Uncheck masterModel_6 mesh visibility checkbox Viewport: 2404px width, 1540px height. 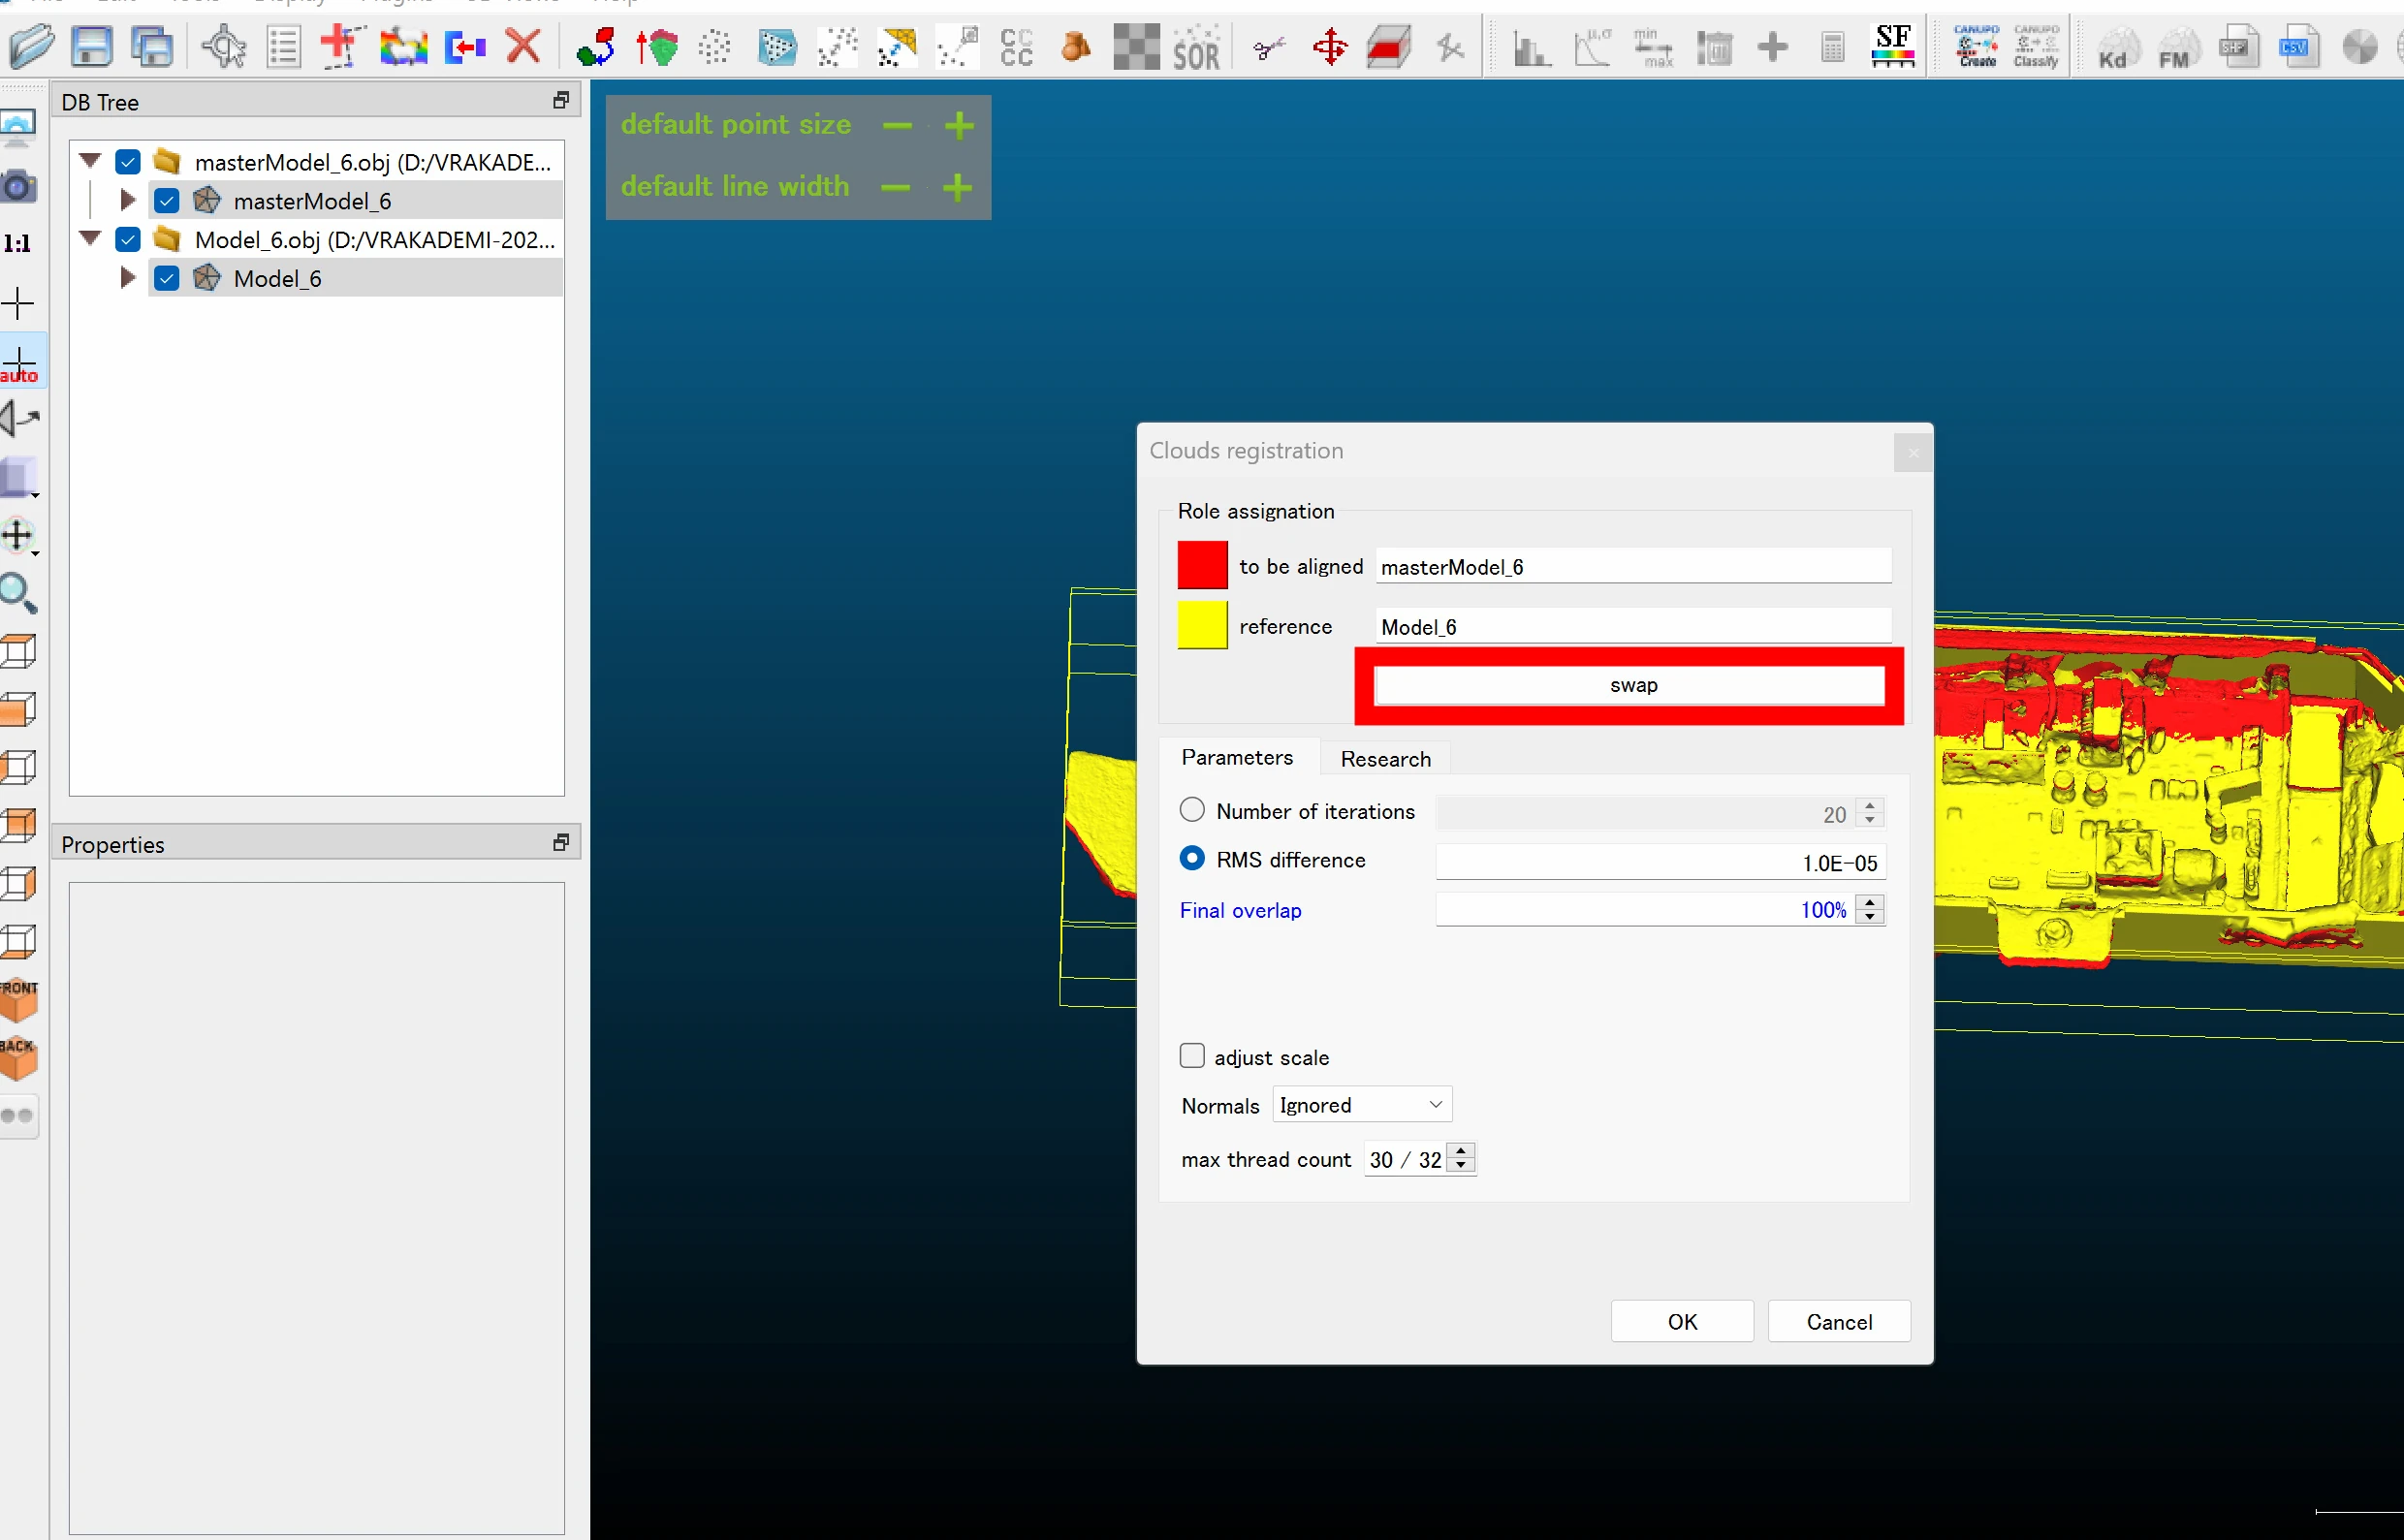click(167, 201)
